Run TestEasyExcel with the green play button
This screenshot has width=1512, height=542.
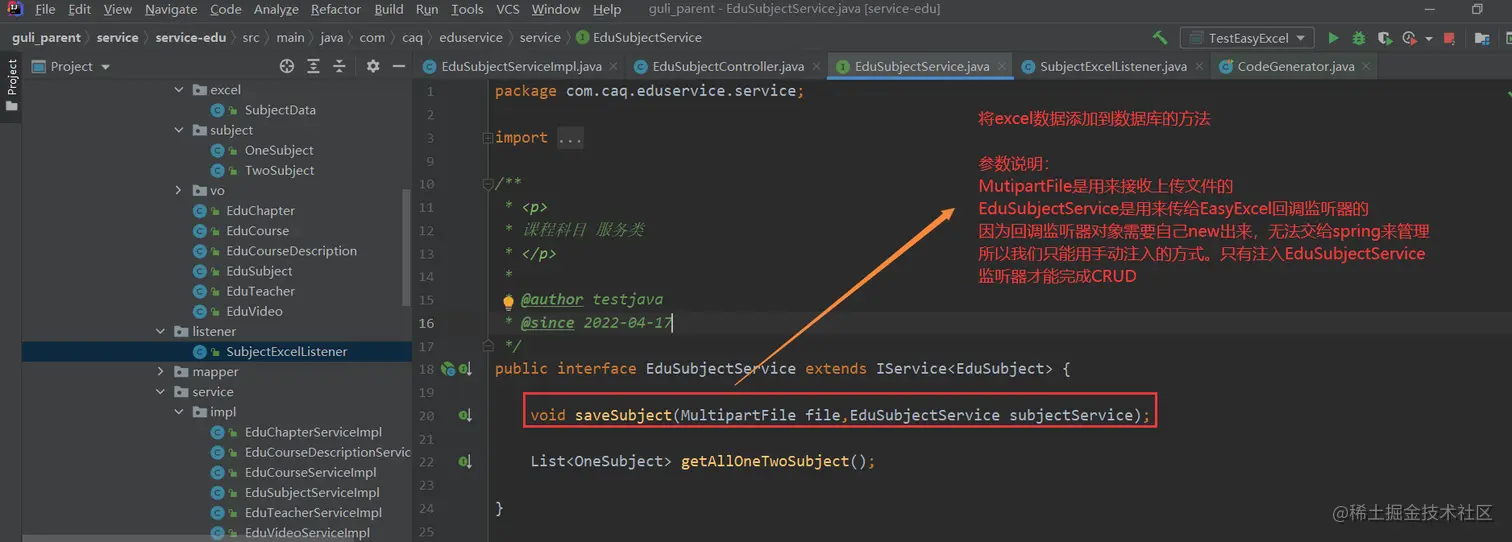point(1333,38)
